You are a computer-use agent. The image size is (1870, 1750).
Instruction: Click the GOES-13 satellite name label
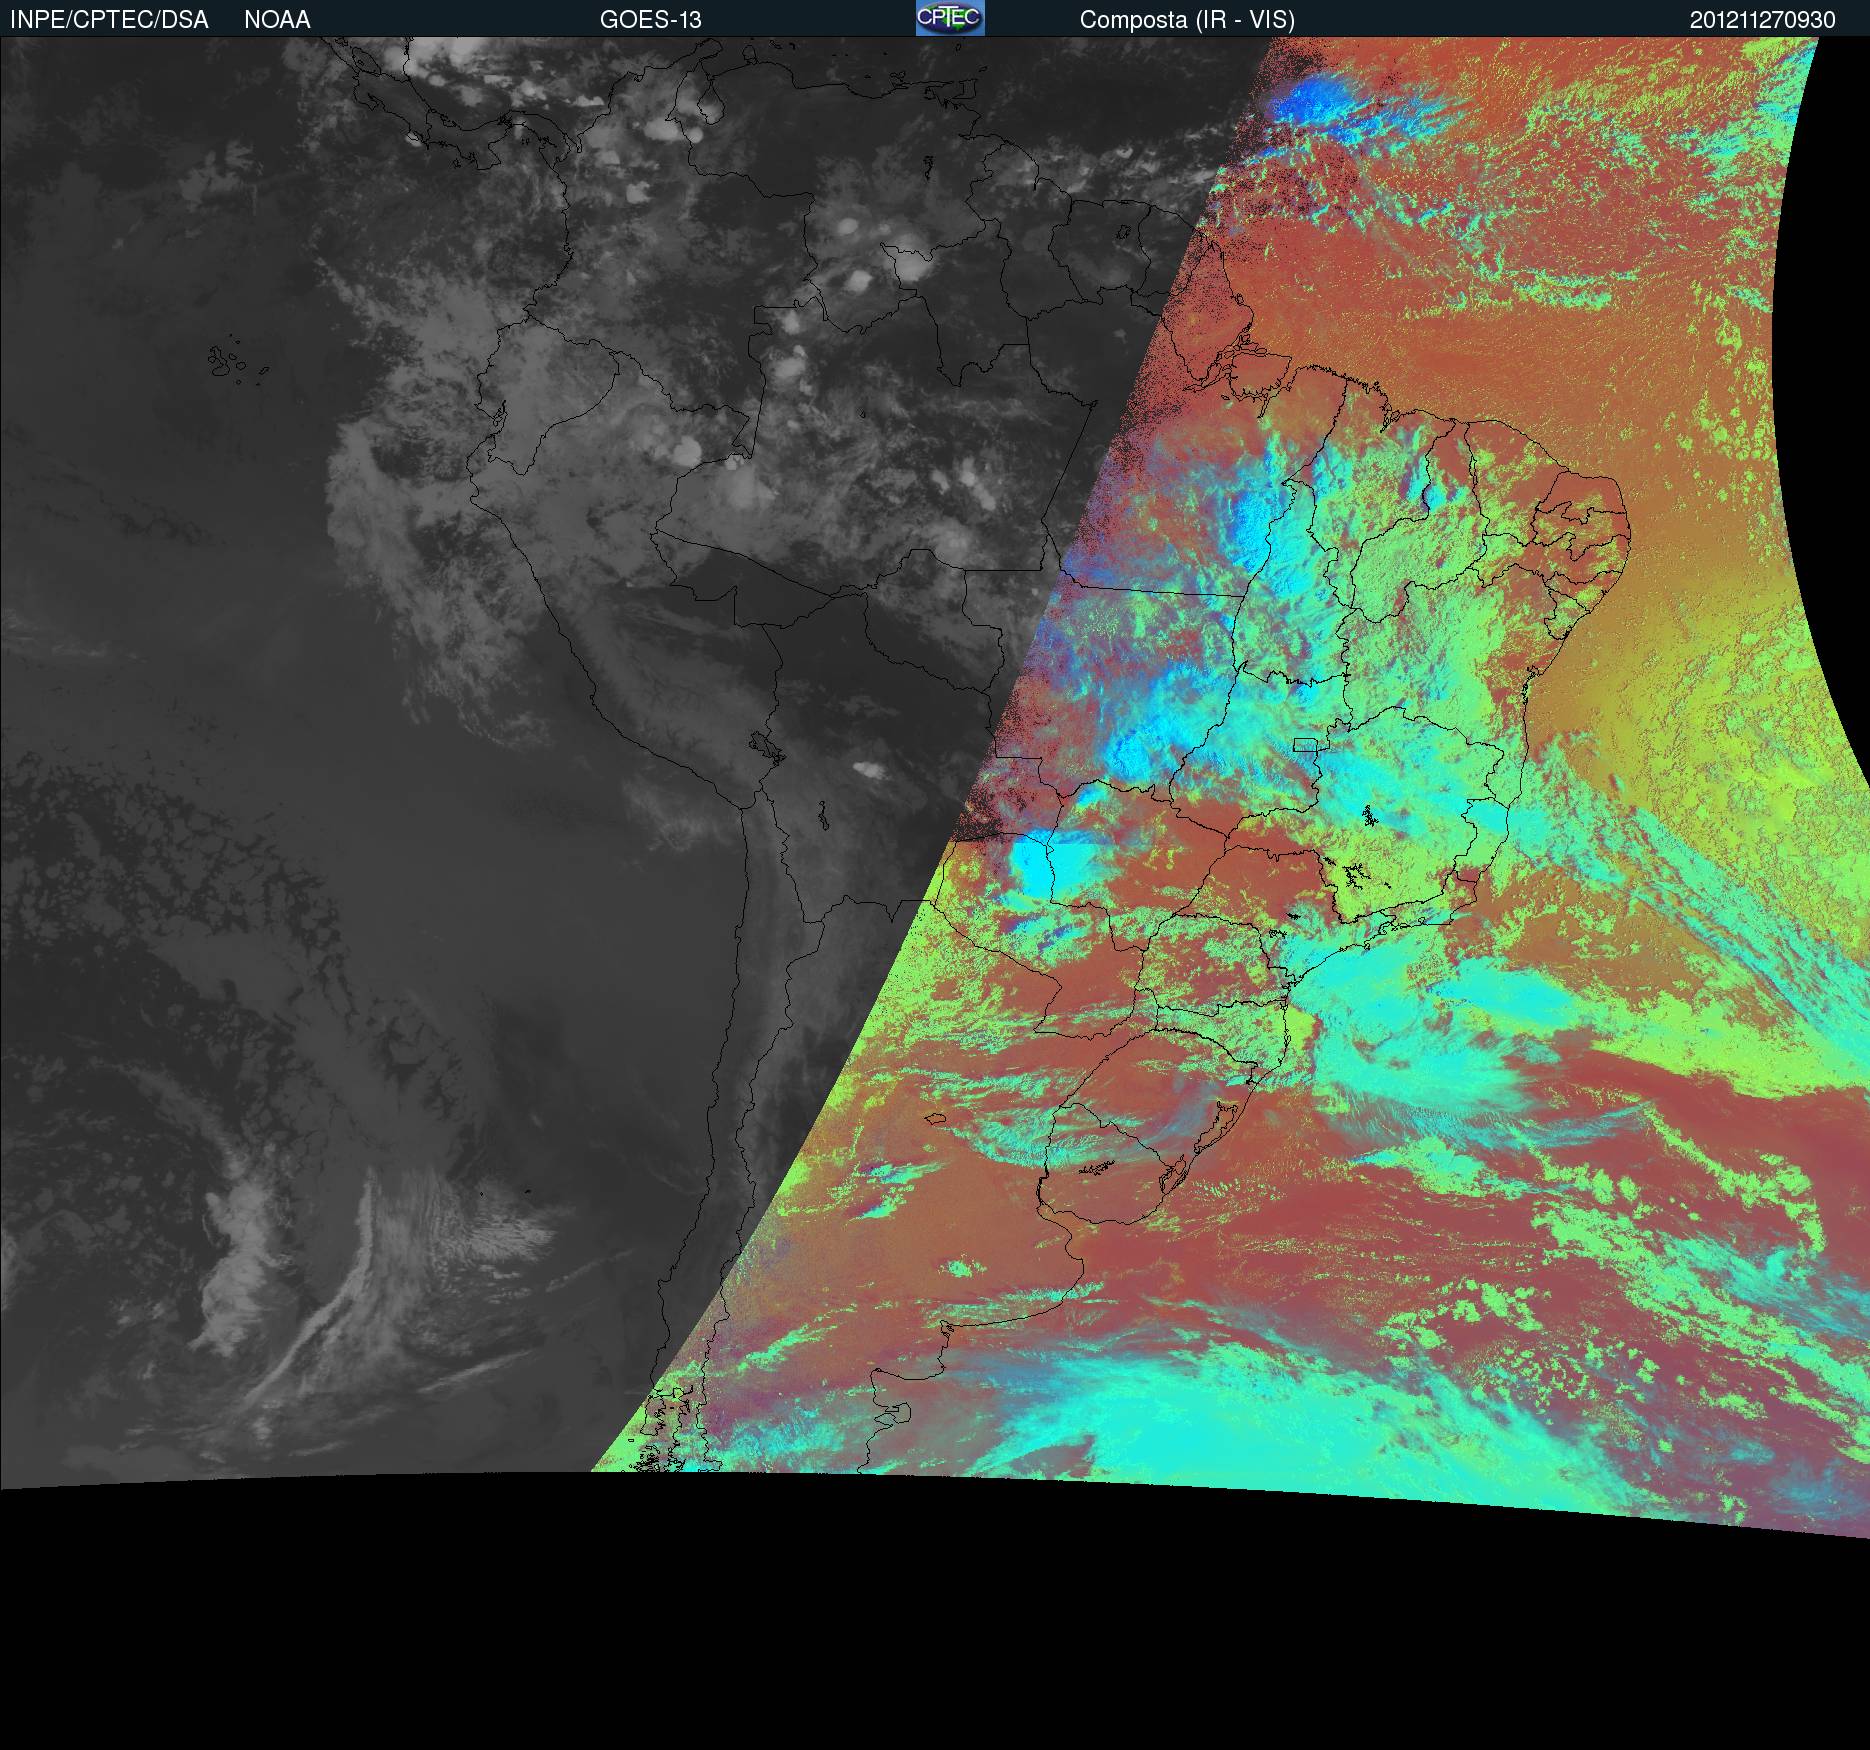[x=650, y=20]
